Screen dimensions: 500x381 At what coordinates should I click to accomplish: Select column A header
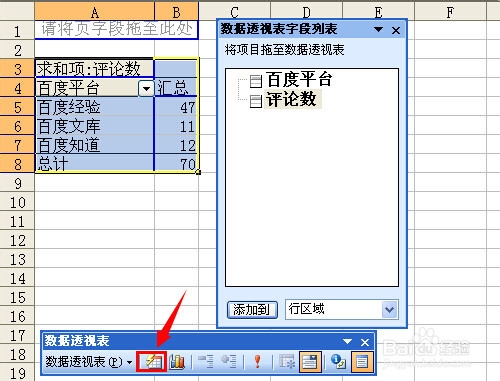94,12
